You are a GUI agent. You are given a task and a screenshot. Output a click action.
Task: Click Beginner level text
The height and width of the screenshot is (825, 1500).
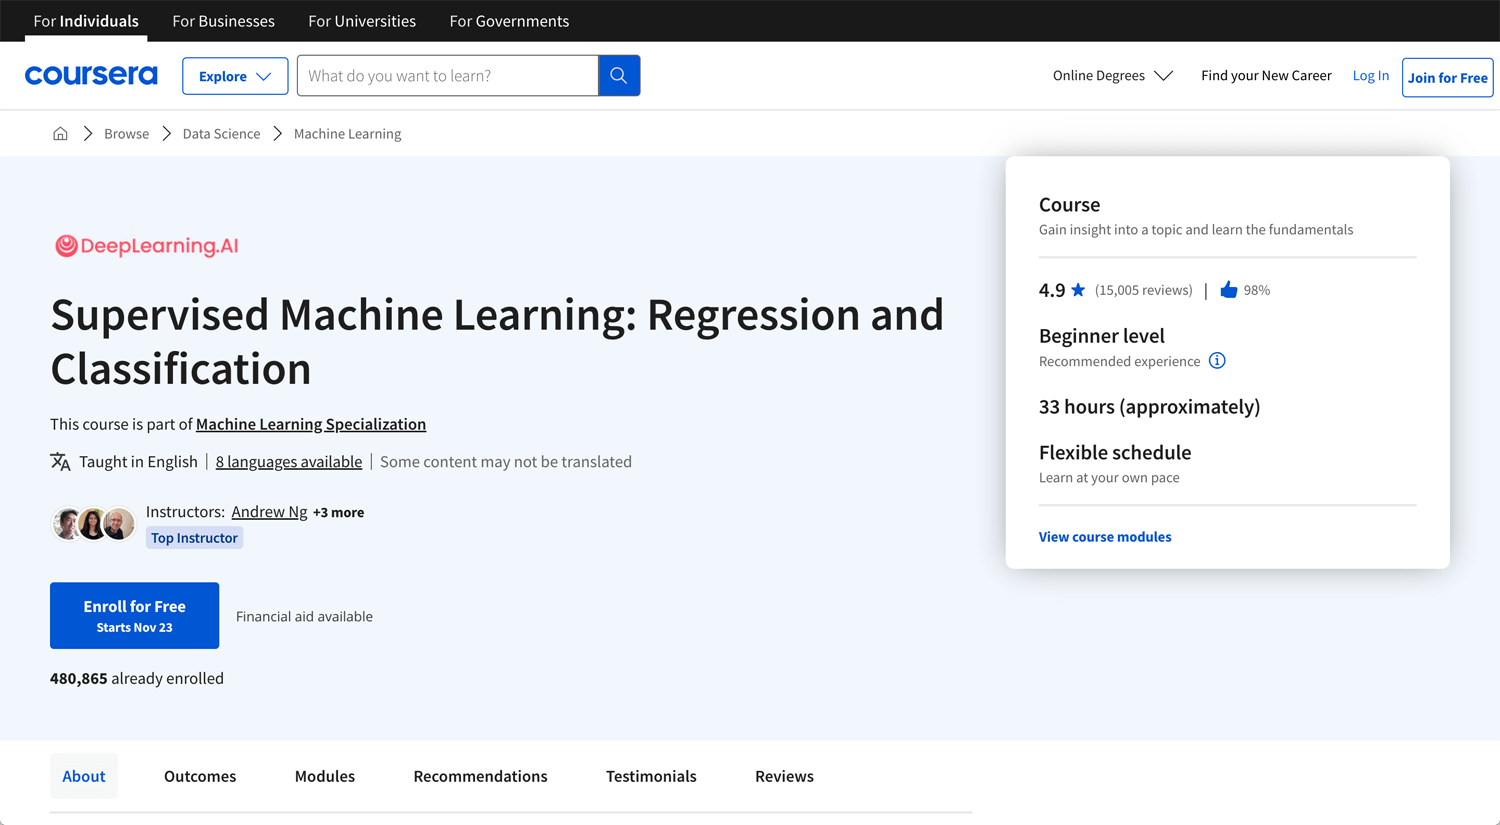[x=1101, y=336]
